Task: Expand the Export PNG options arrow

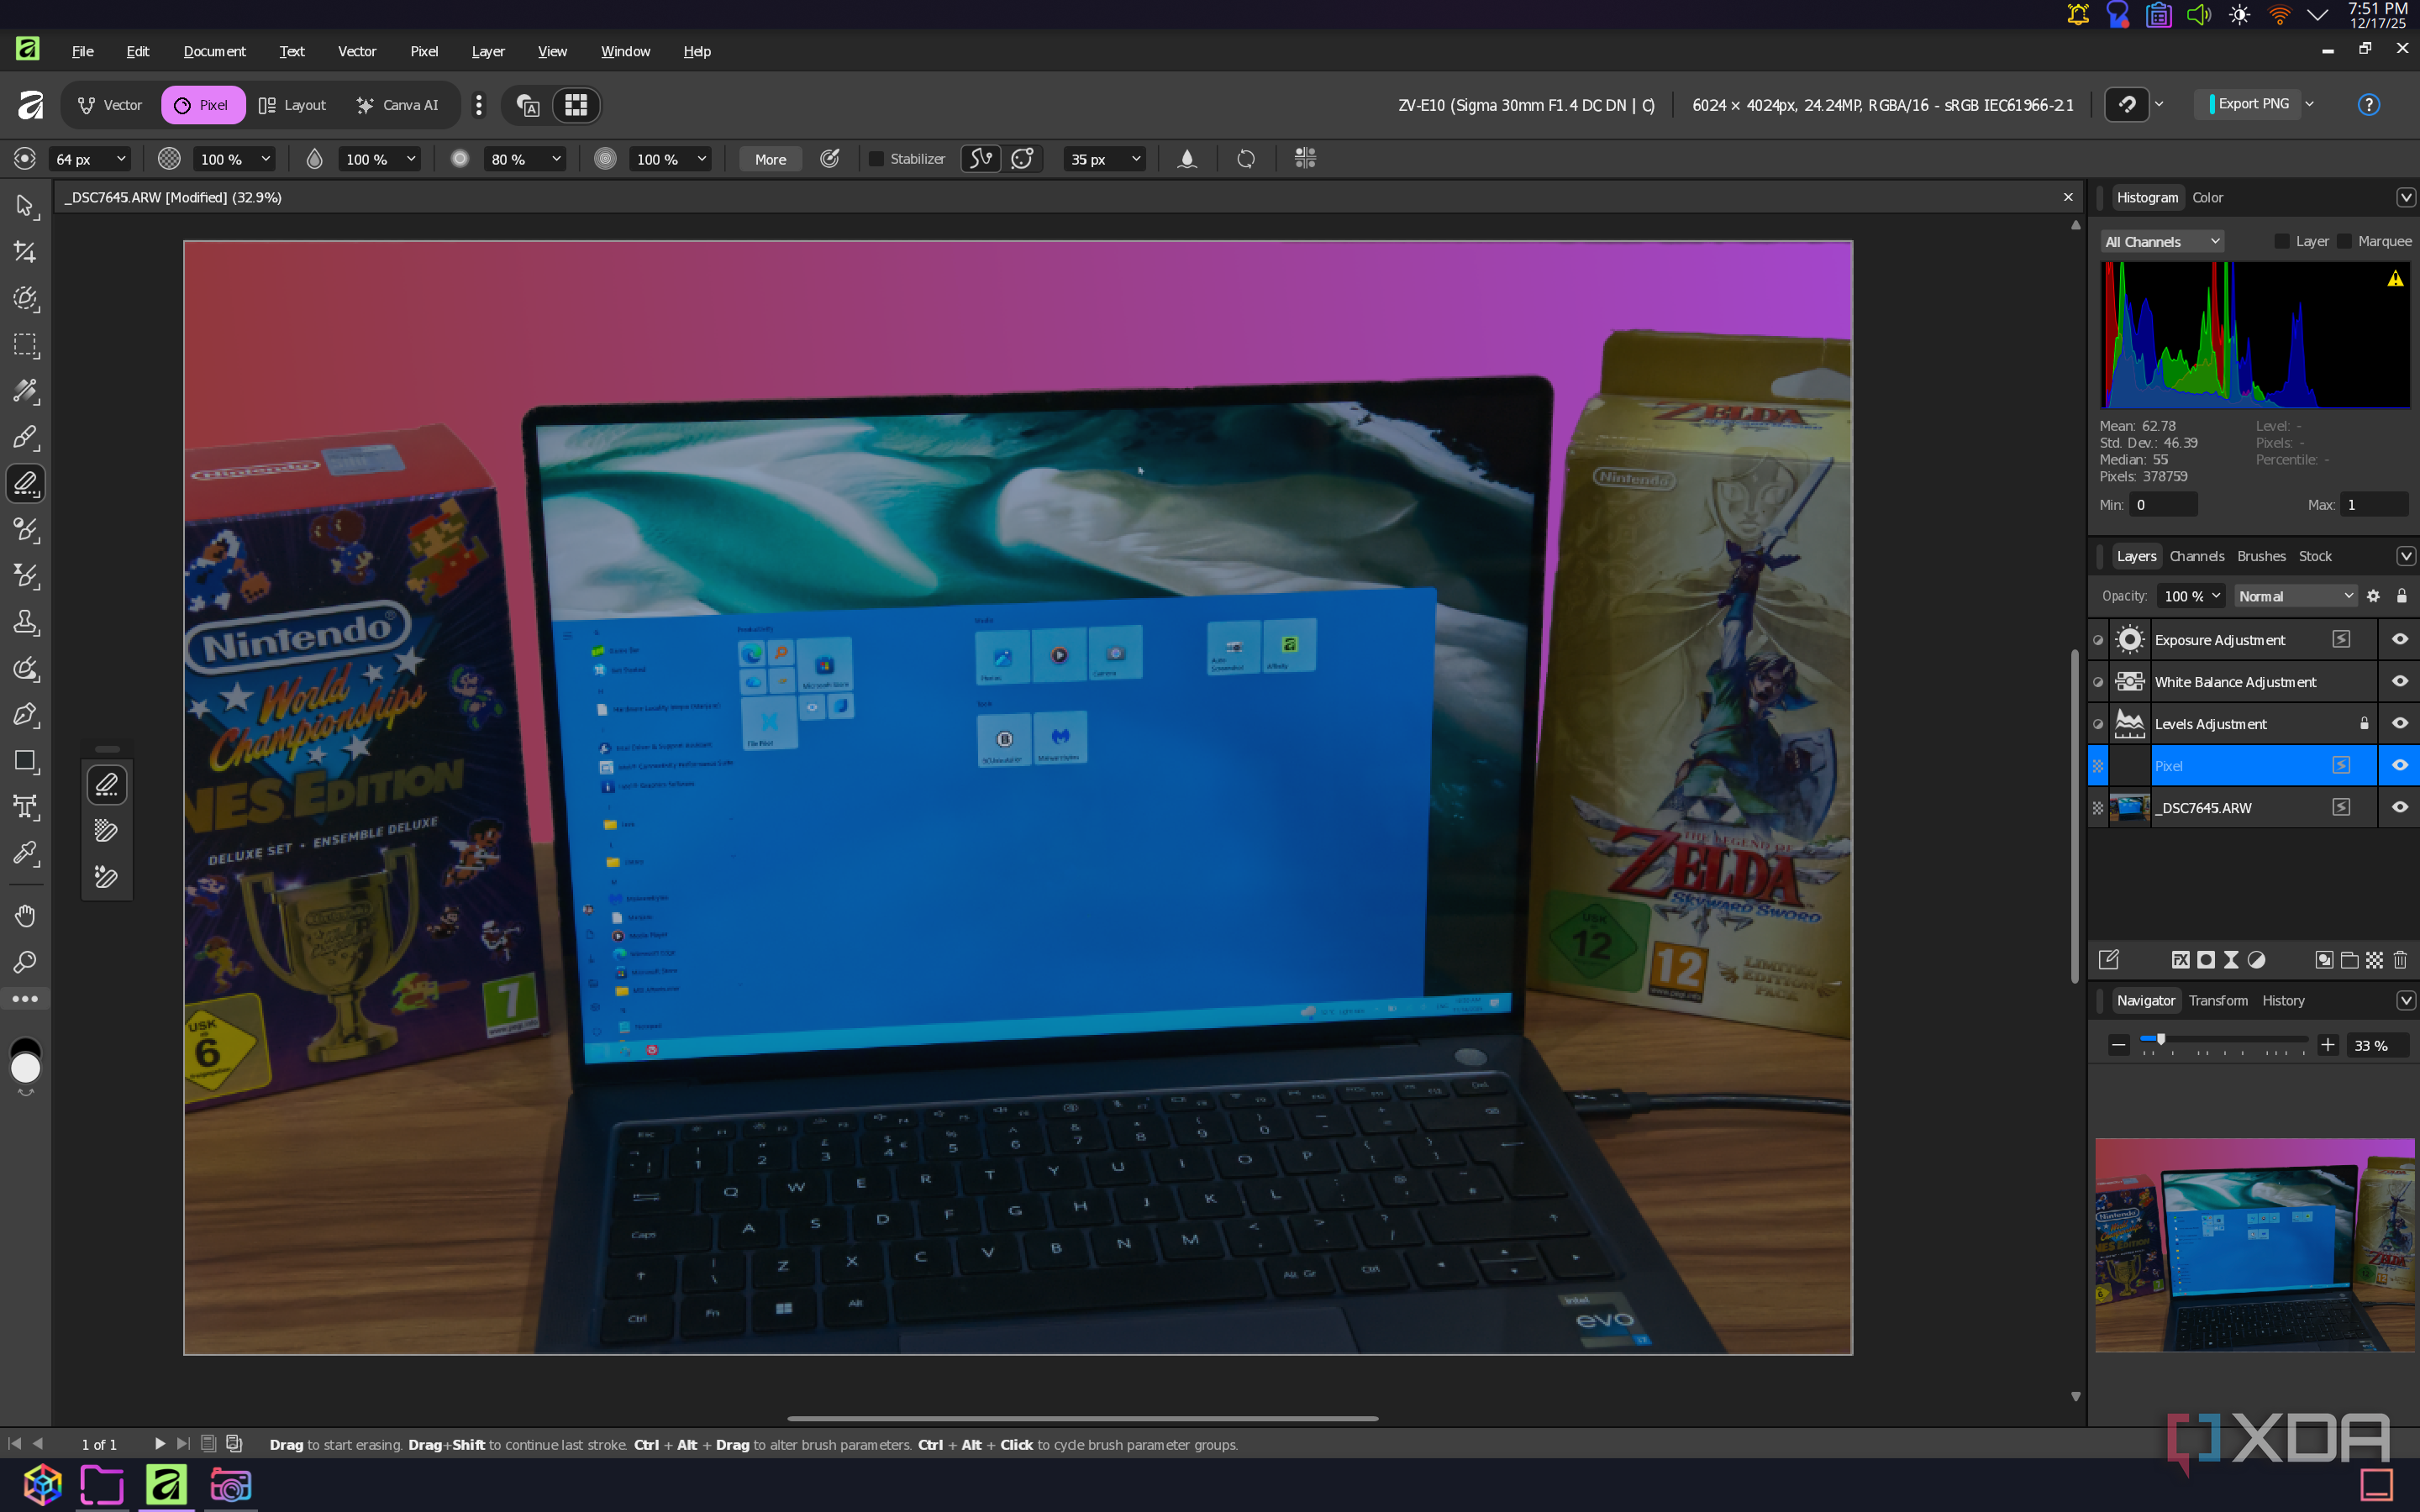Action: point(2310,104)
